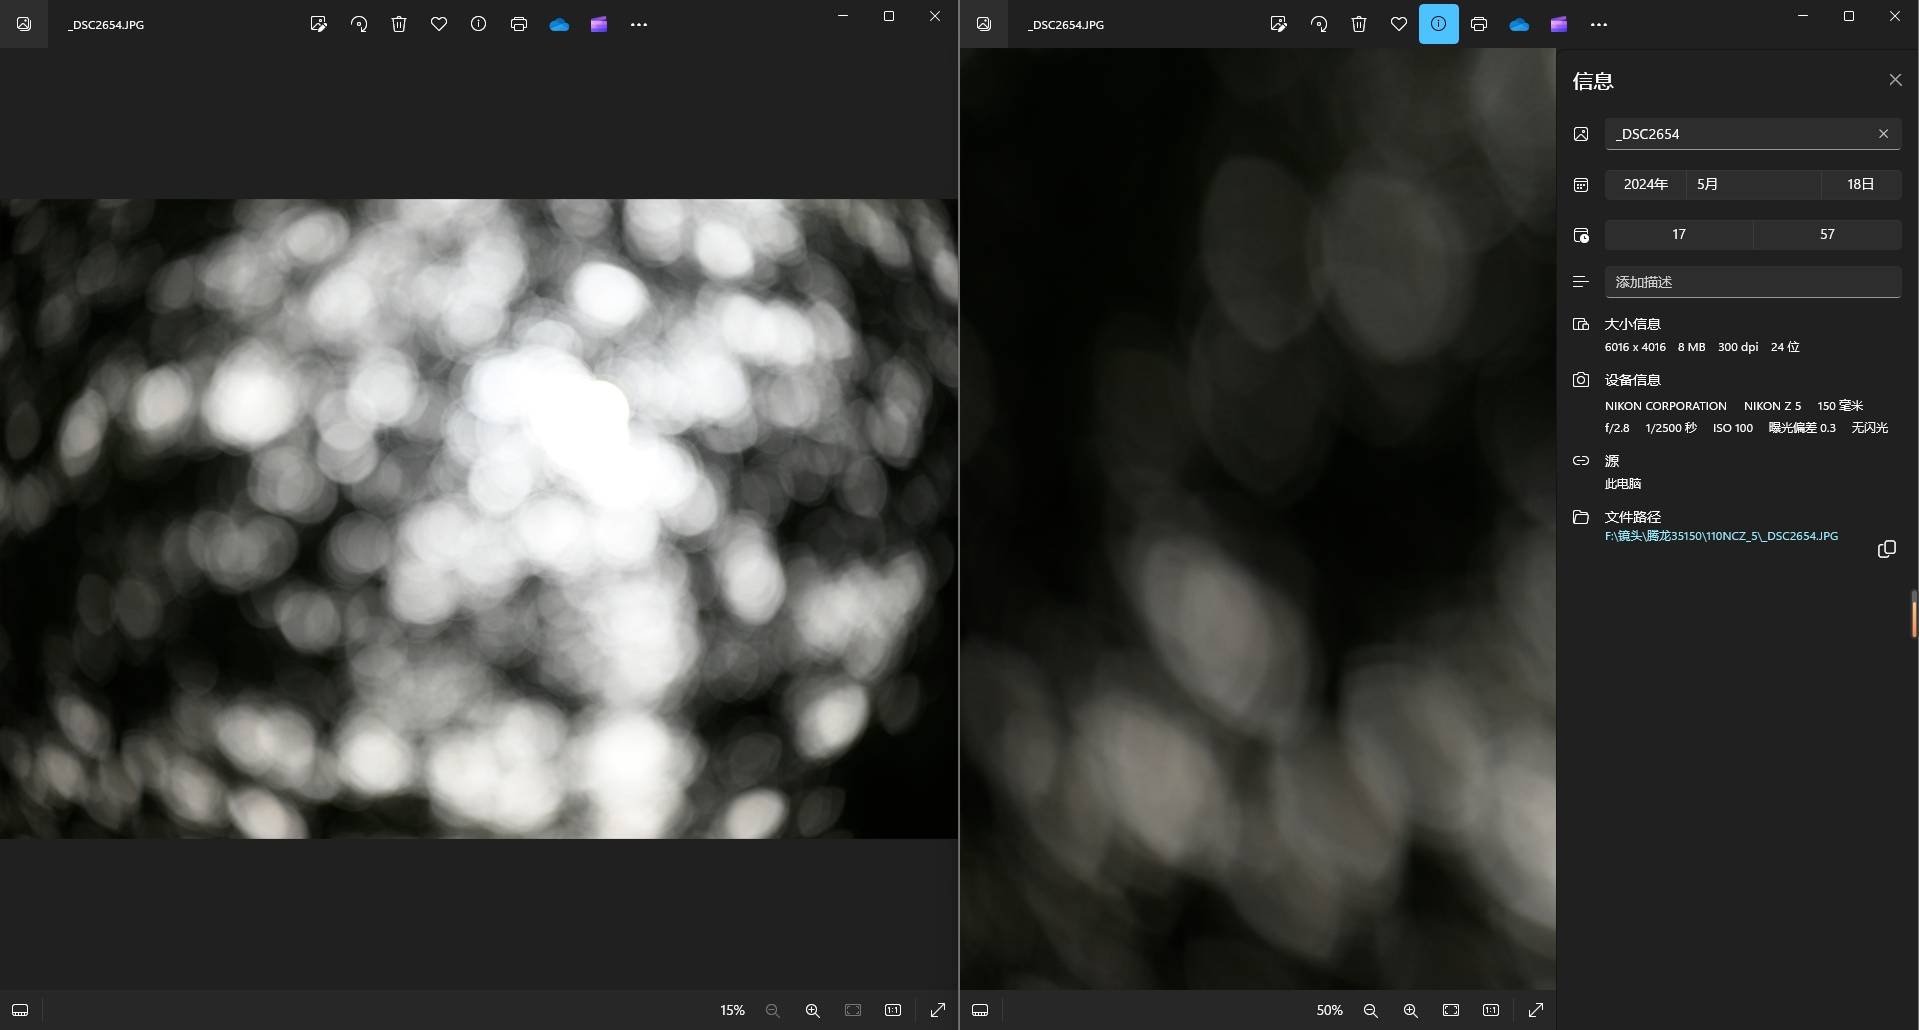This screenshot has height=1030, width=1919.
Task: Open the 2024年 year field
Action: pyautogui.click(x=1645, y=184)
